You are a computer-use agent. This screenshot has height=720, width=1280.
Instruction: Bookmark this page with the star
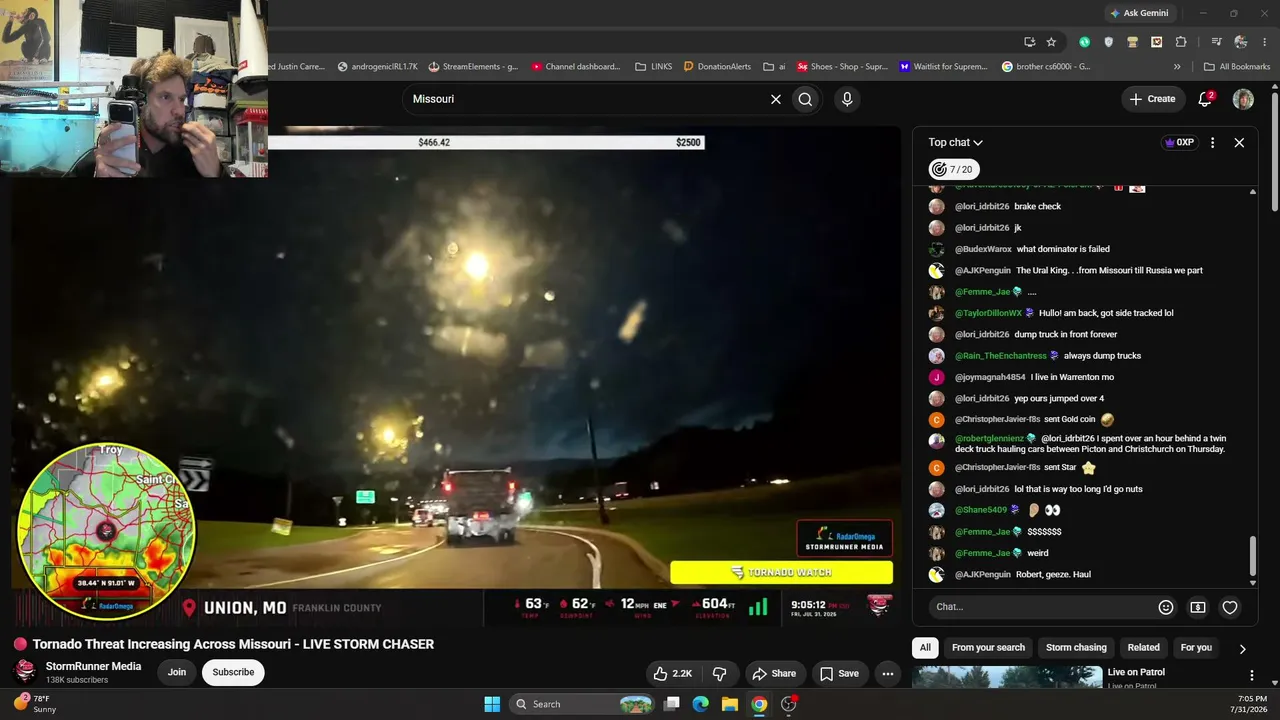point(1051,42)
